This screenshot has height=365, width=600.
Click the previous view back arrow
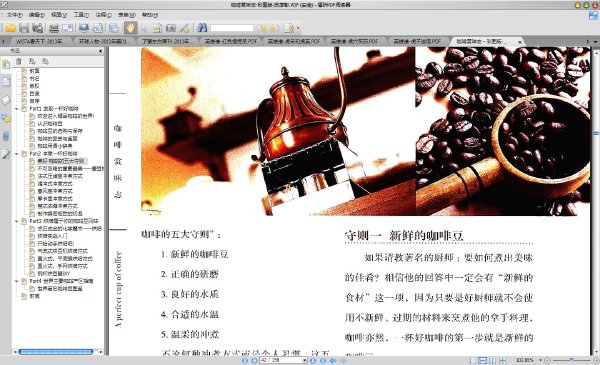click(x=333, y=360)
